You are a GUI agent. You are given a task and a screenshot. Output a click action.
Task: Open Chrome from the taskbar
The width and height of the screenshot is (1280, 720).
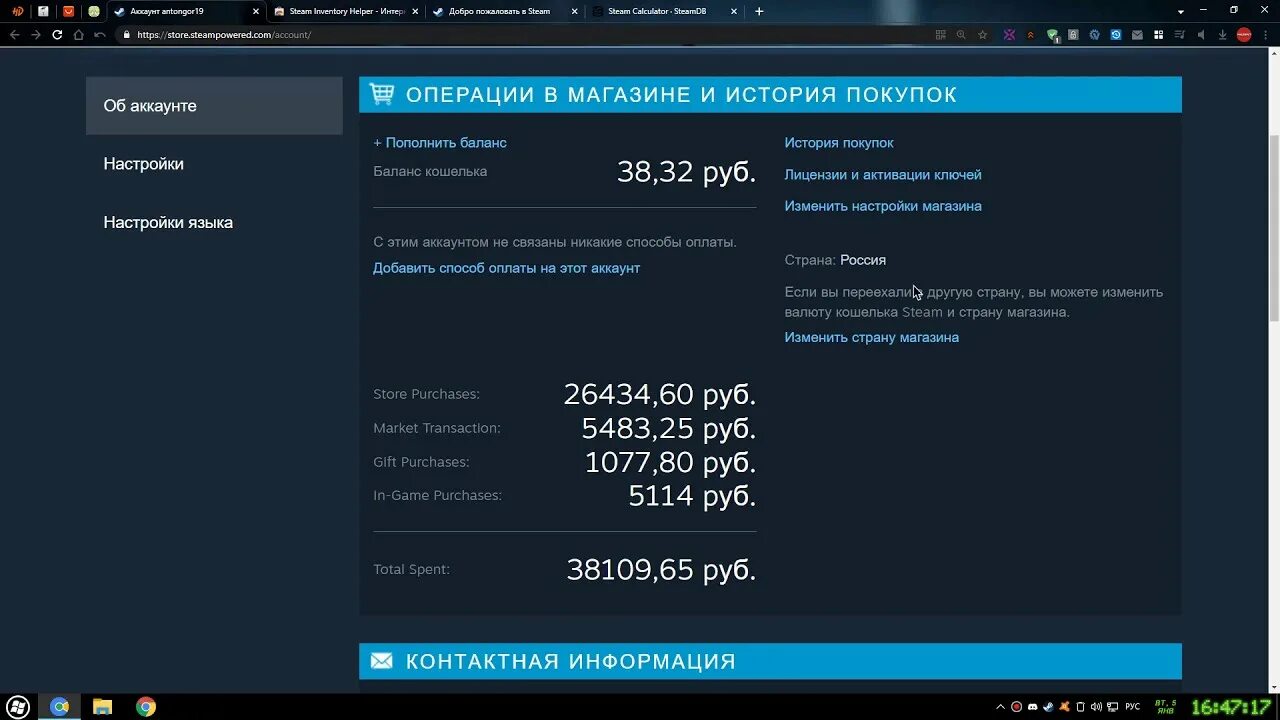tap(146, 707)
